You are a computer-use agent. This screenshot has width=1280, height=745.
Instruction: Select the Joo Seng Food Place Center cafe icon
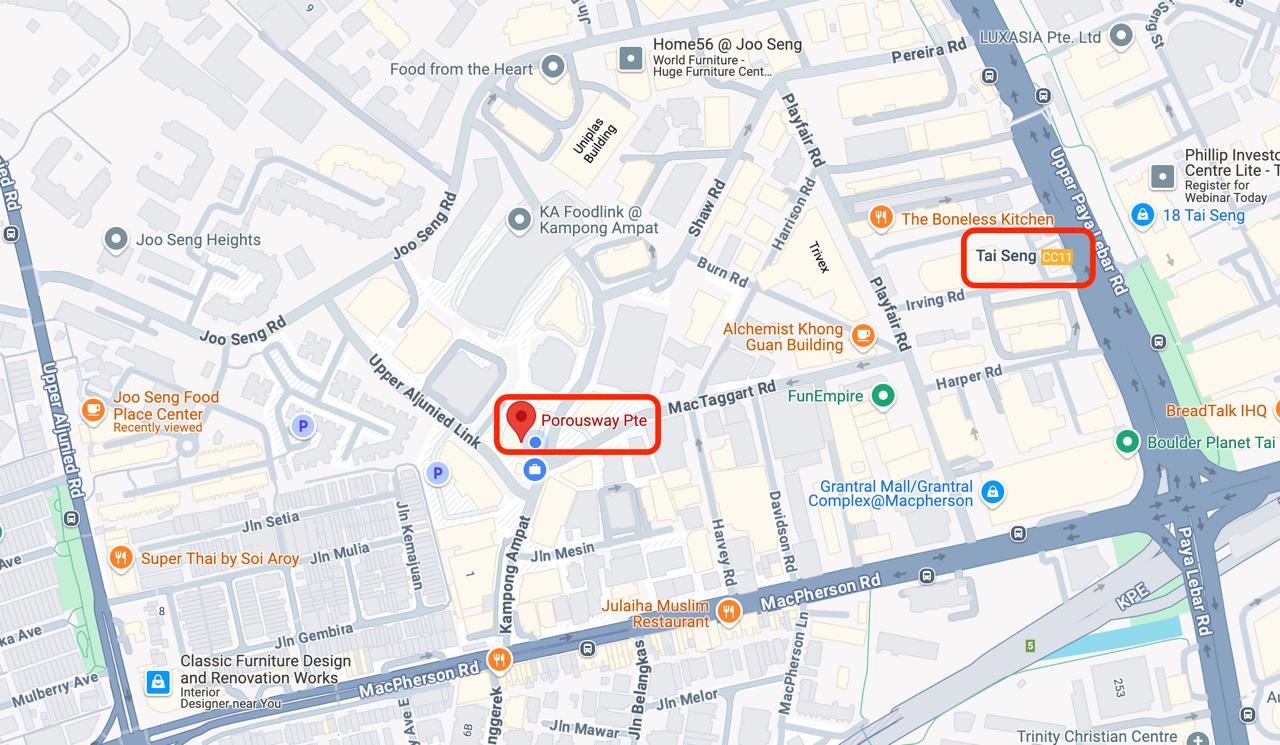click(93, 409)
